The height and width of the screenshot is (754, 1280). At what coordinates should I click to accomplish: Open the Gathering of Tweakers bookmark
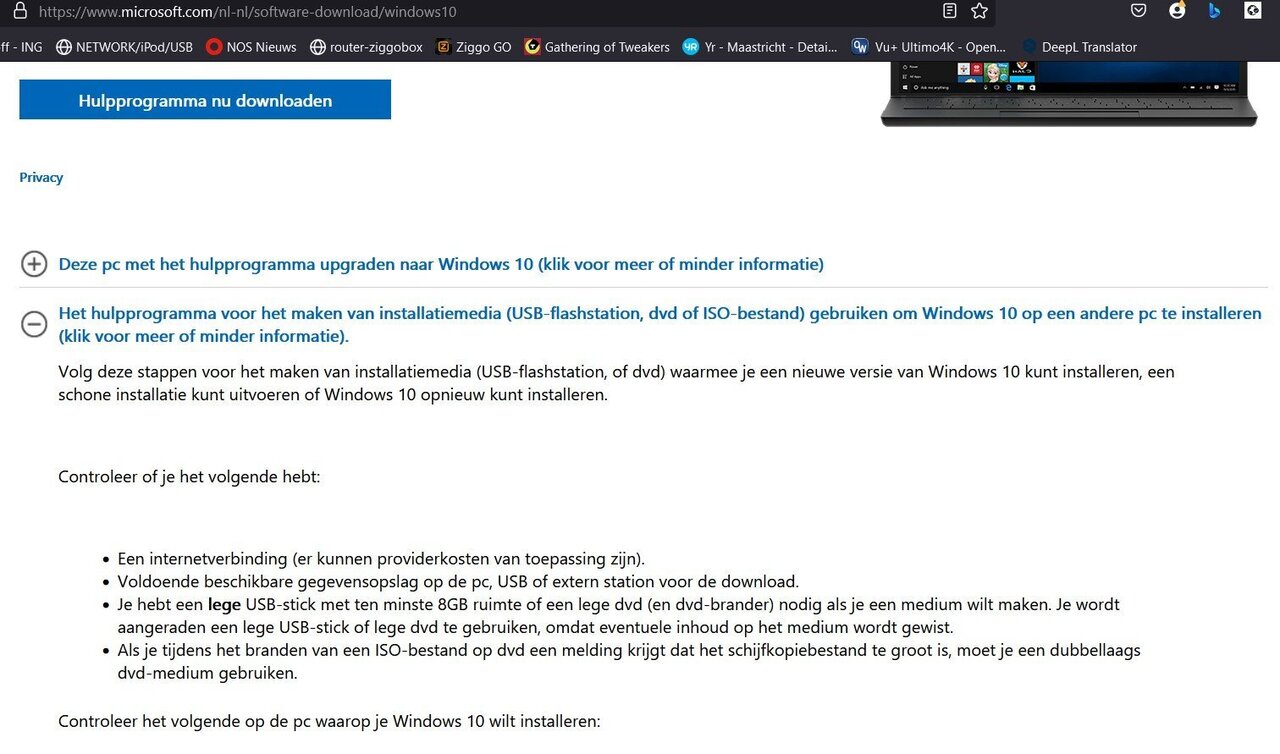pyautogui.click(x=596, y=46)
